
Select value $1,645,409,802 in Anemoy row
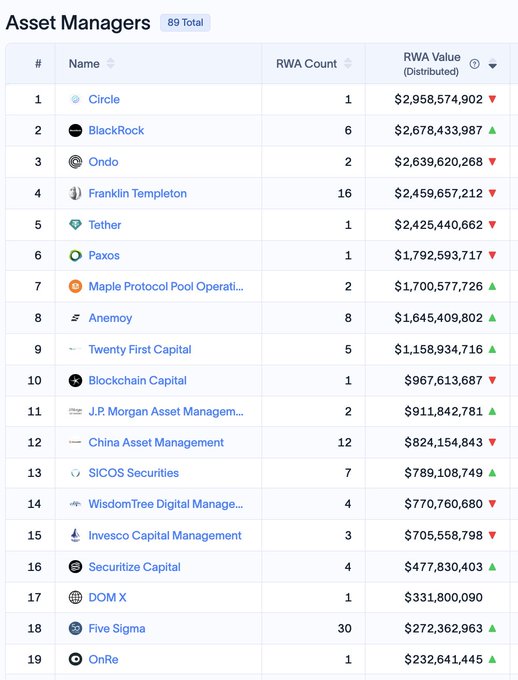point(439,318)
